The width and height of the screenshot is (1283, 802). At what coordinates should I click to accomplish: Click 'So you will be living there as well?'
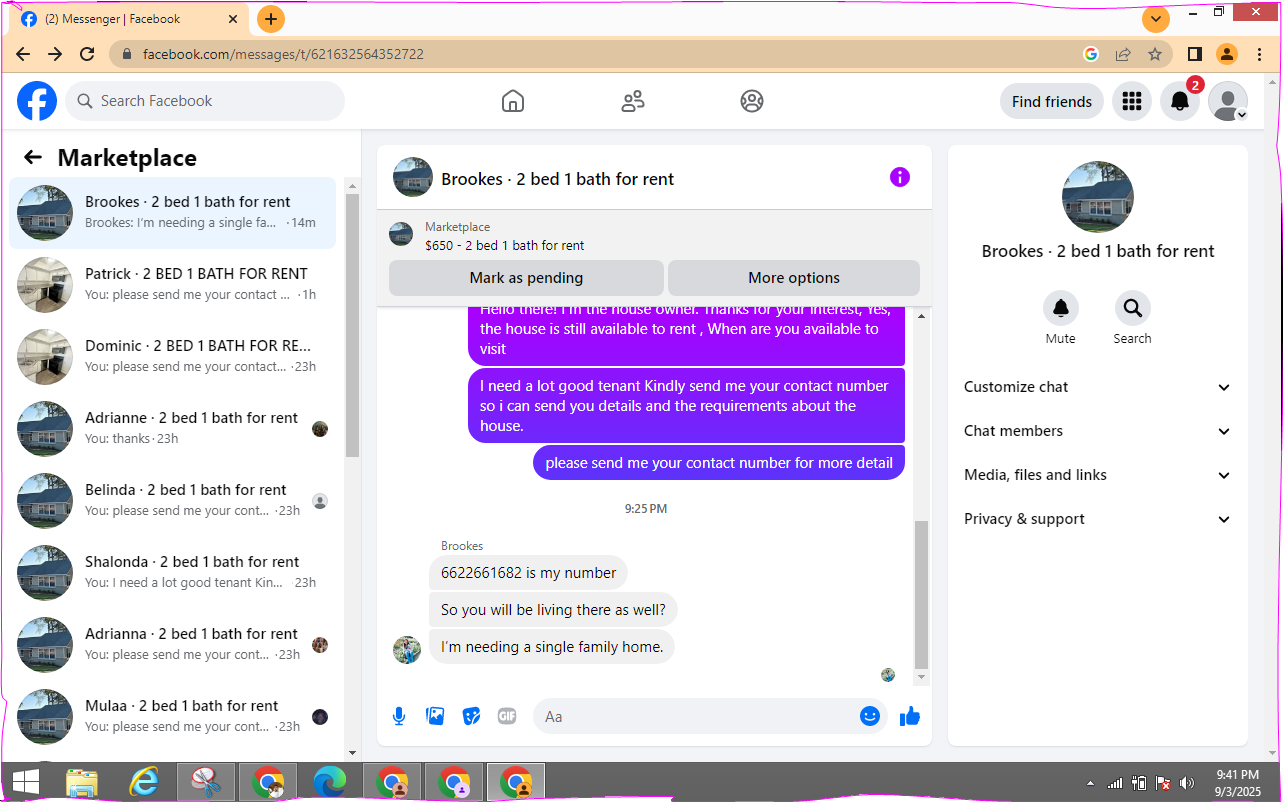pos(553,610)
